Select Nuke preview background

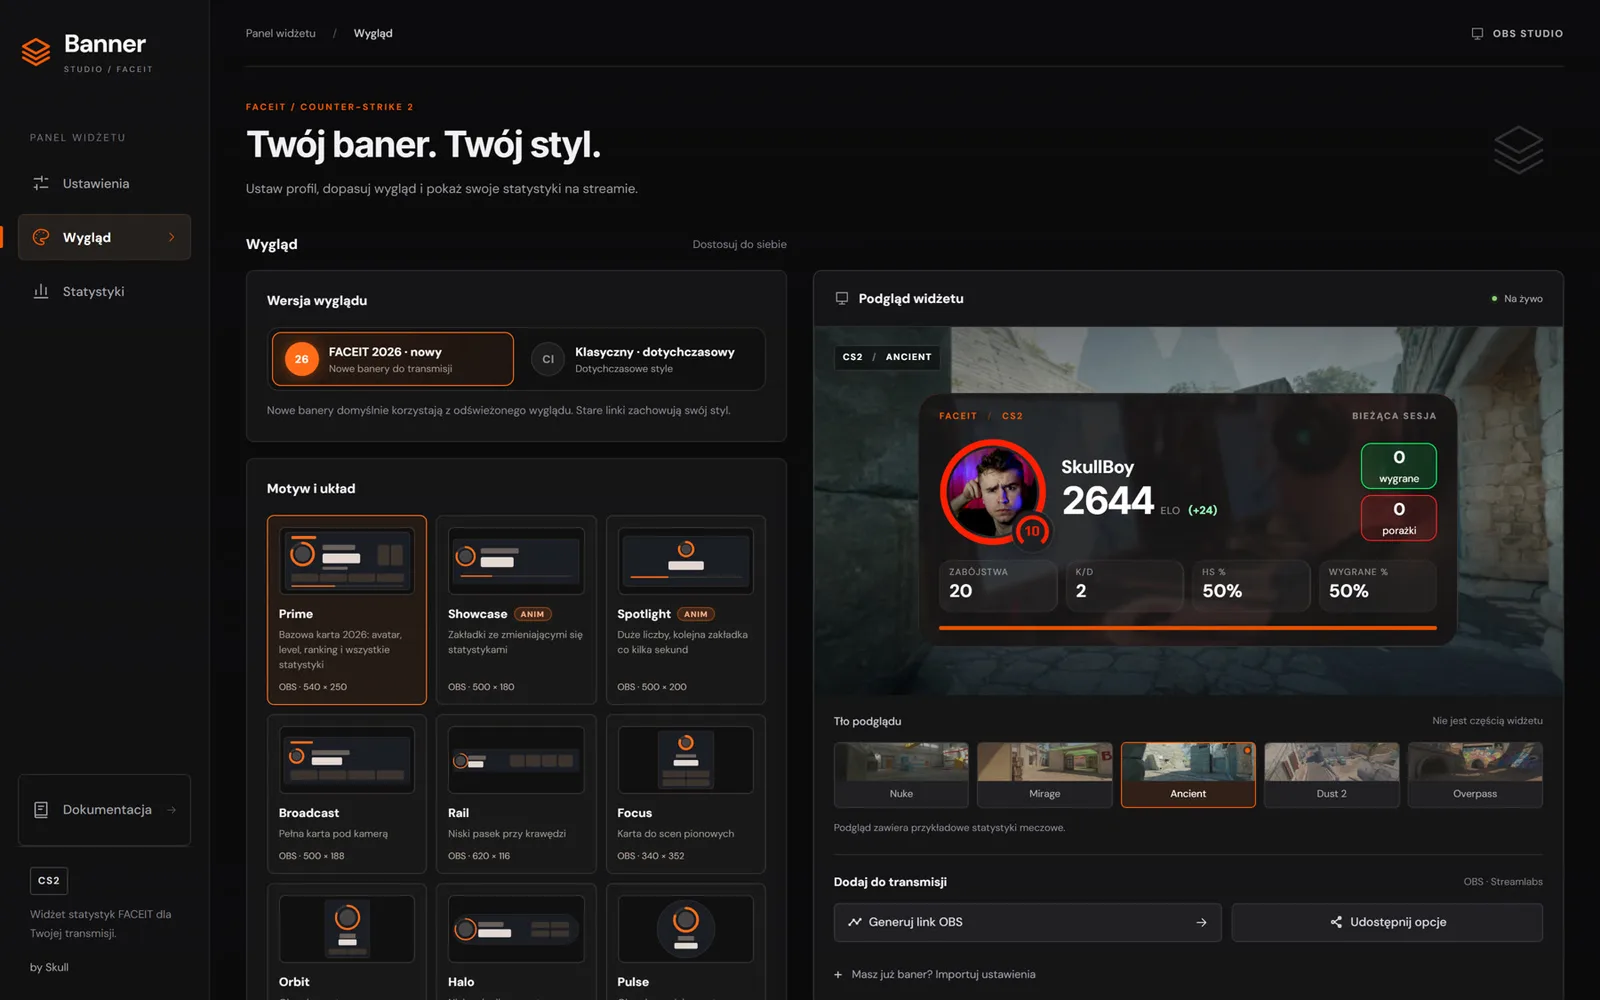pos(901,775)
